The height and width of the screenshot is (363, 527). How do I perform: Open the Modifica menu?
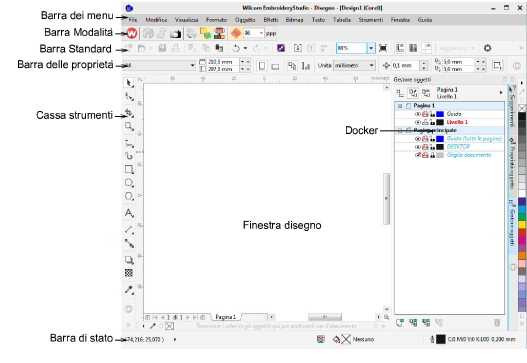[156, 20]
